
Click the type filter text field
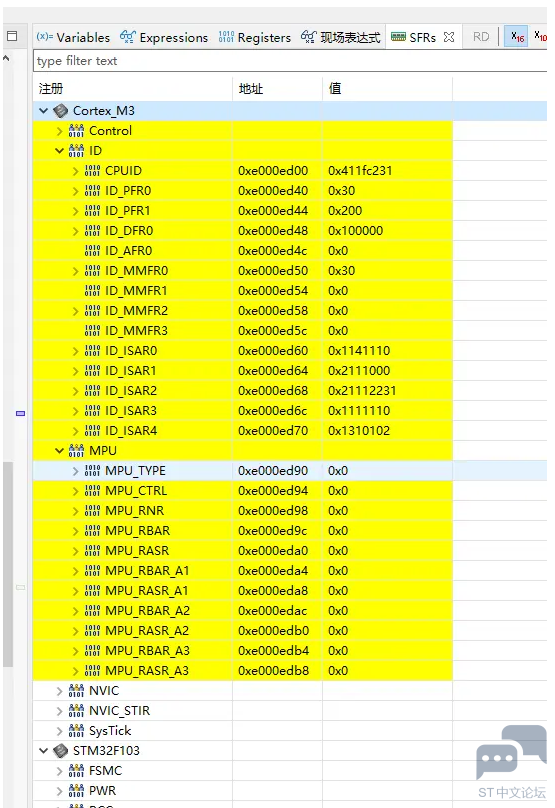point(290,61)
